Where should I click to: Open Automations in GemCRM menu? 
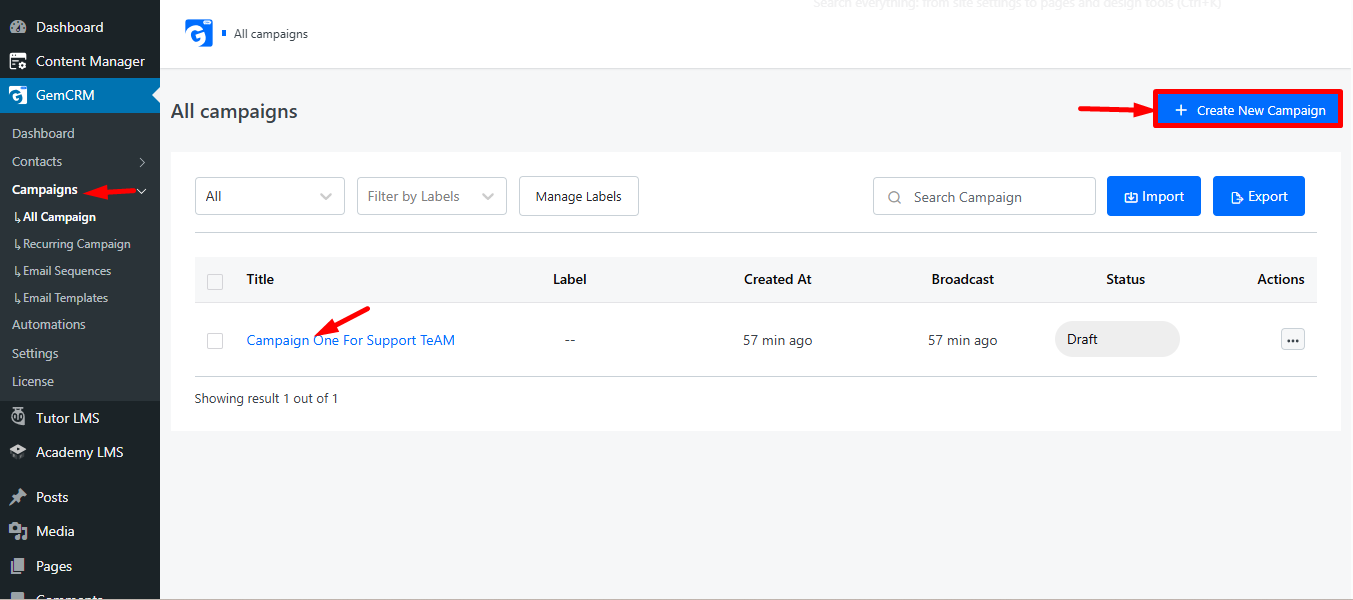[x=49, y=325]
